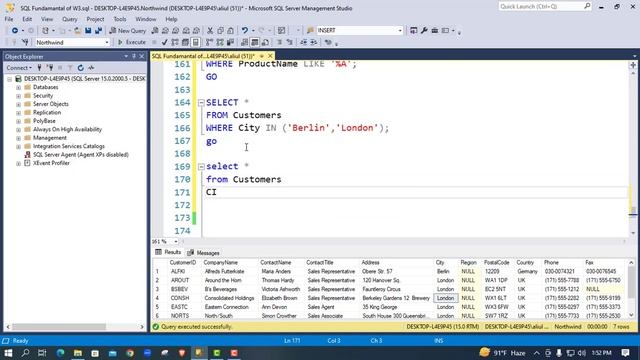
Task: Click the New Query toolbar button
Action: pos(127,31)
